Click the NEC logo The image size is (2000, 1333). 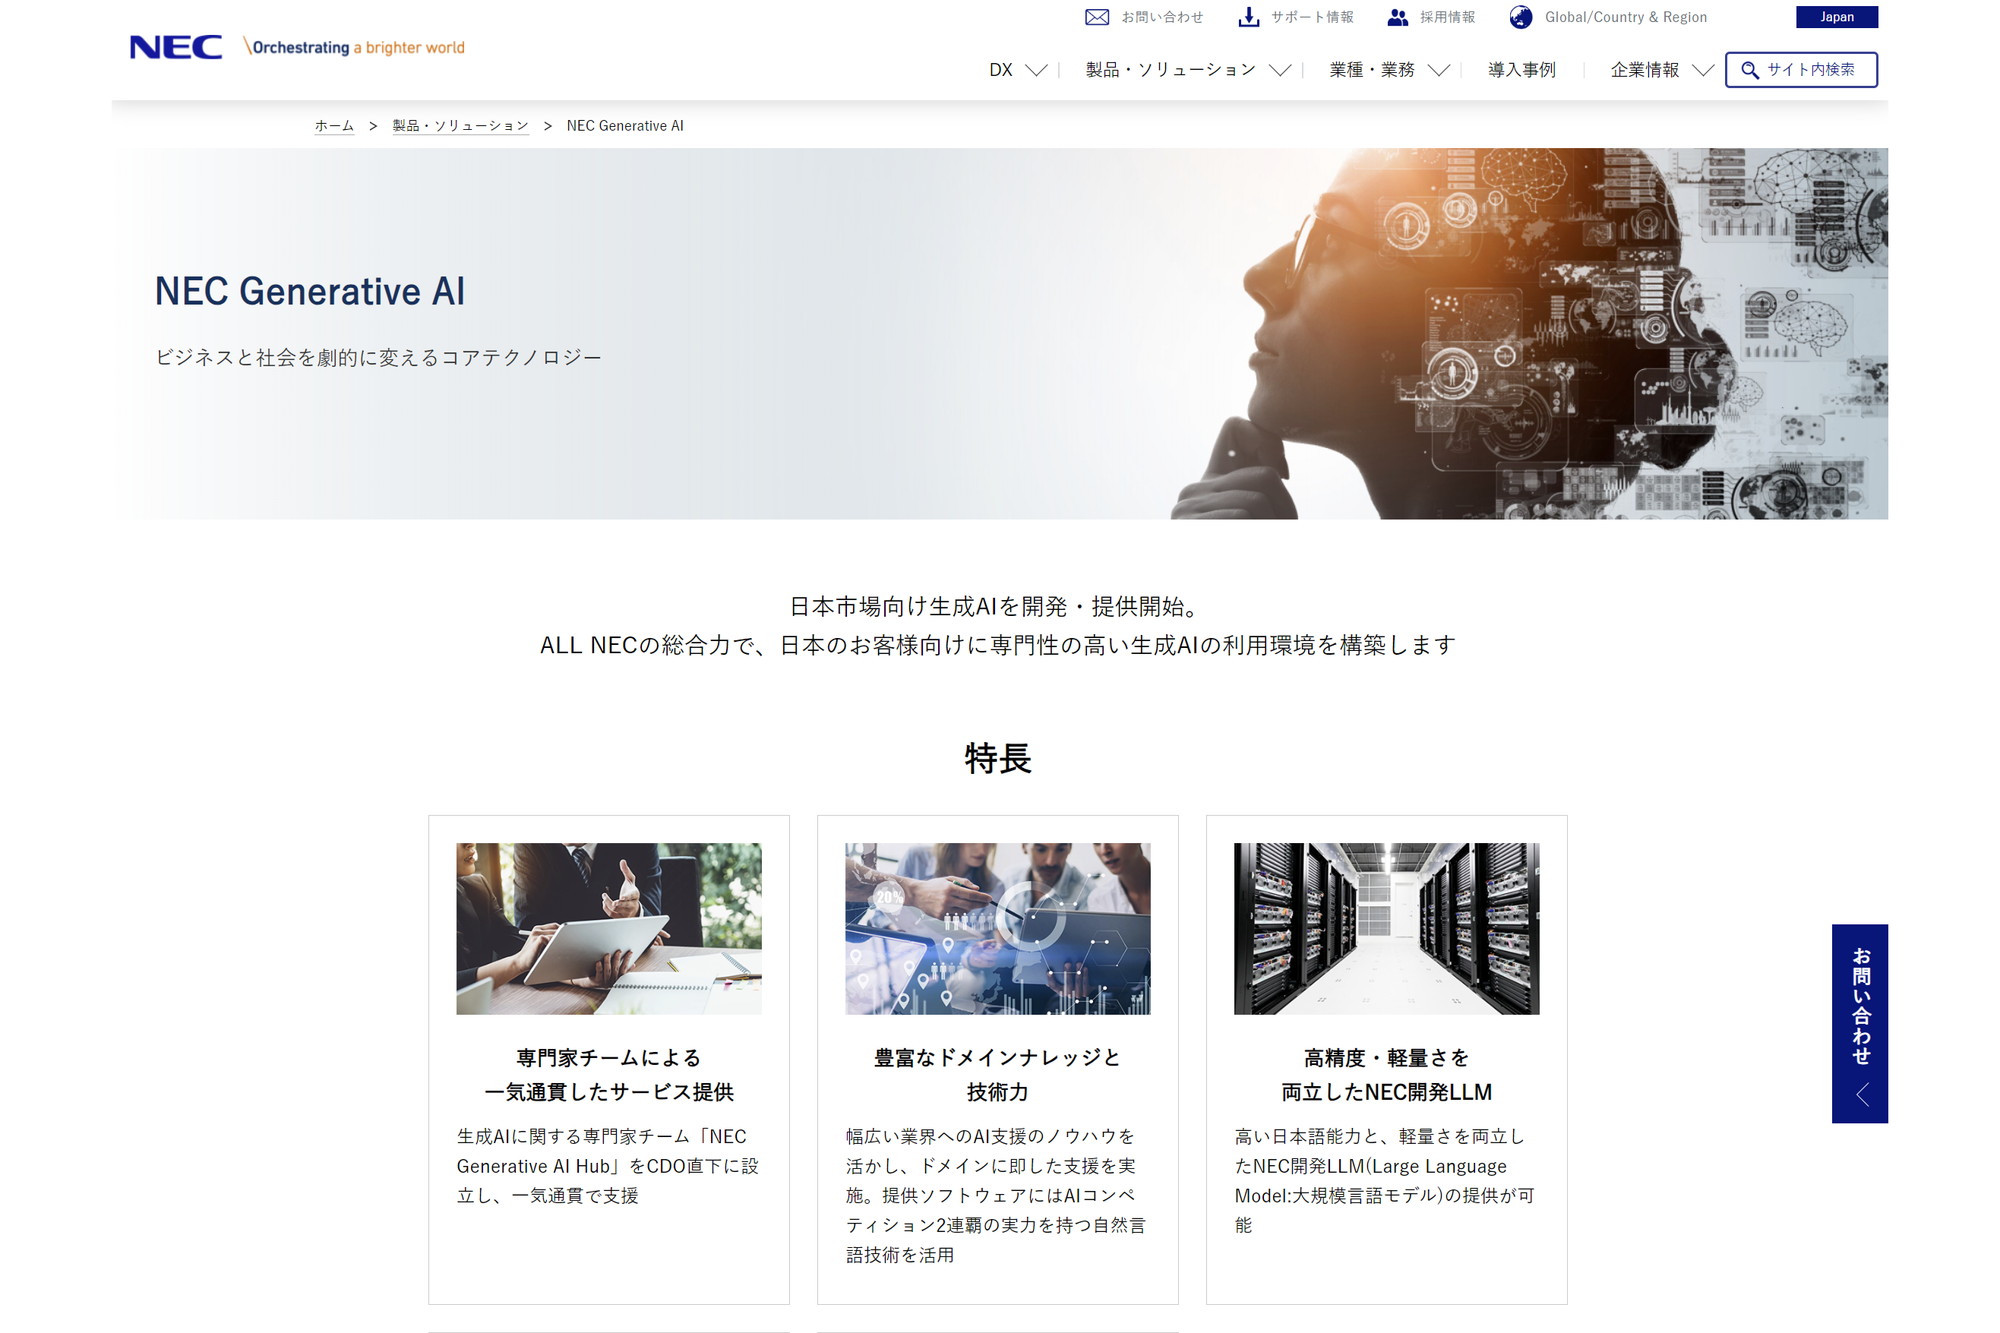176,47
